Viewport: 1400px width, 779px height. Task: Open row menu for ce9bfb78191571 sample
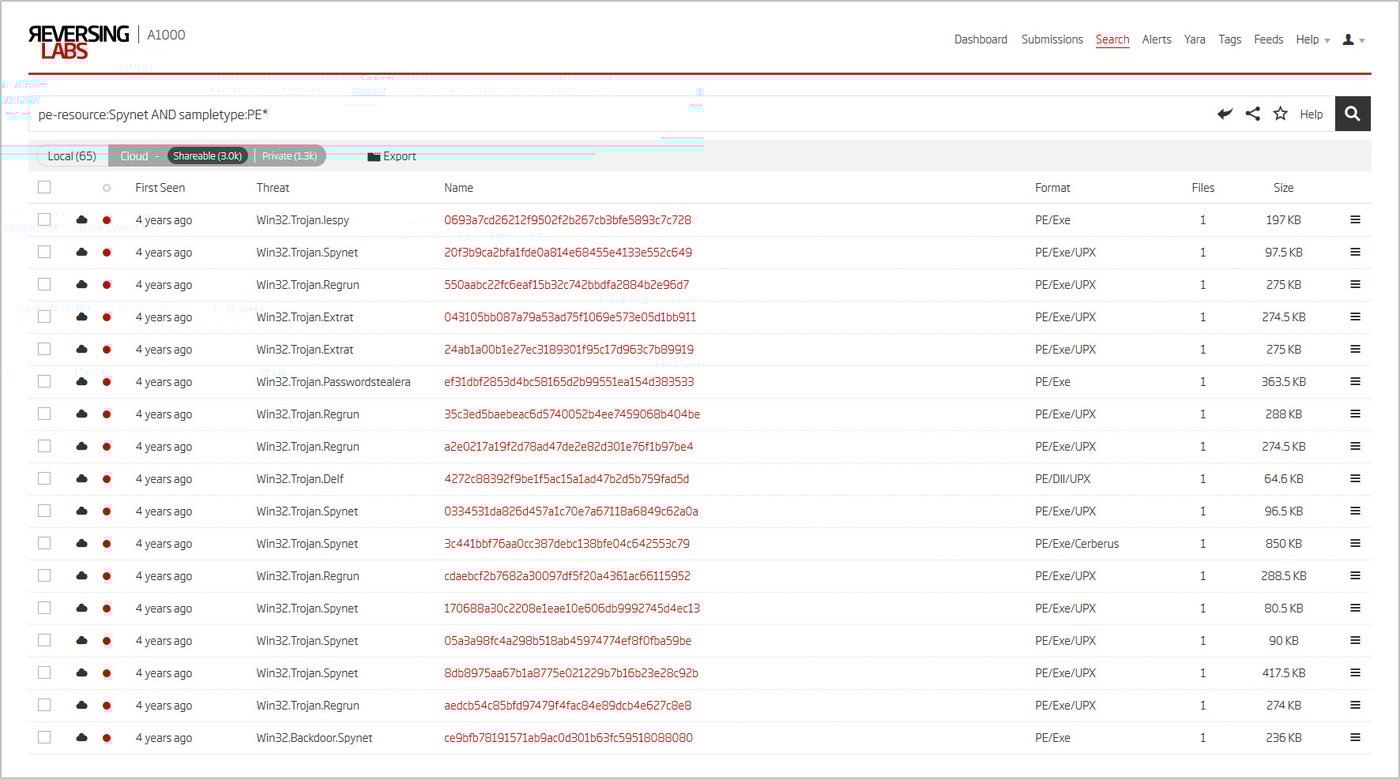(x=1355, y=737)
